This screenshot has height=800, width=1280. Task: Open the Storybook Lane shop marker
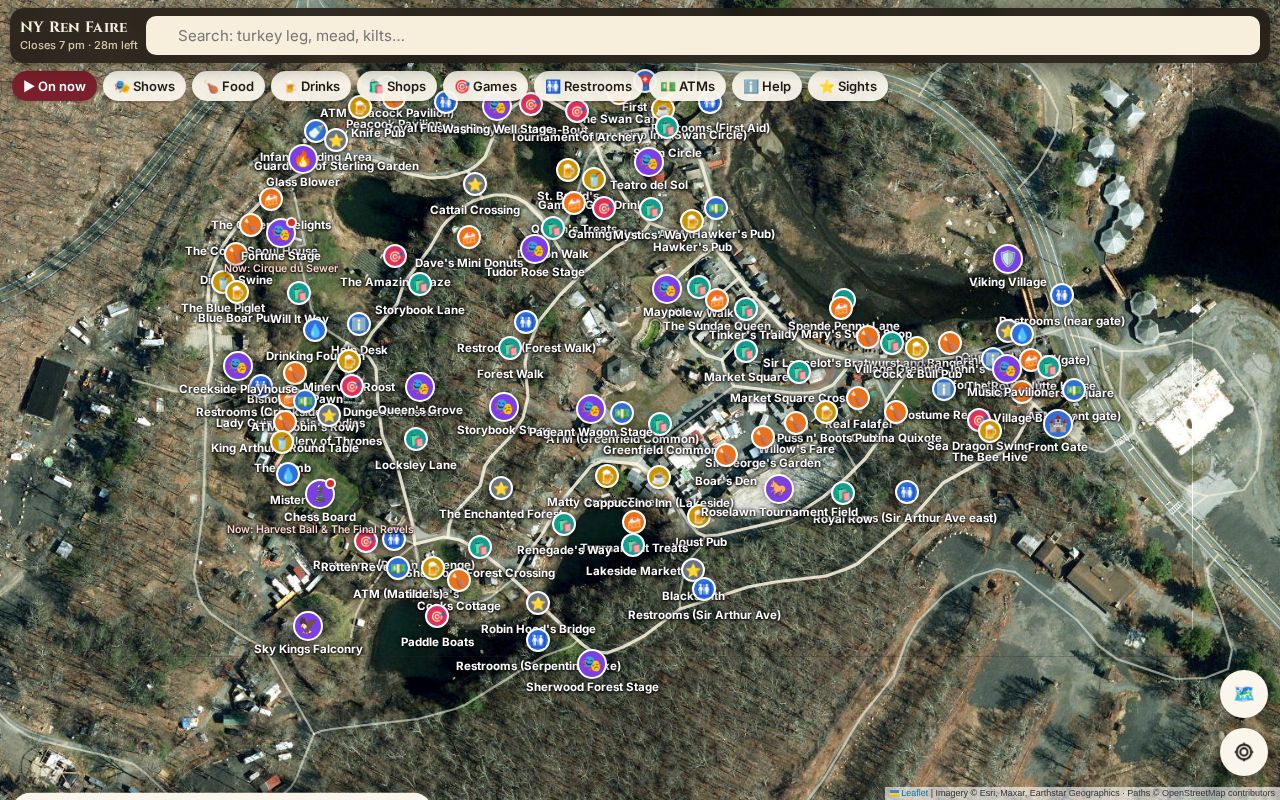tap(420, 284)
